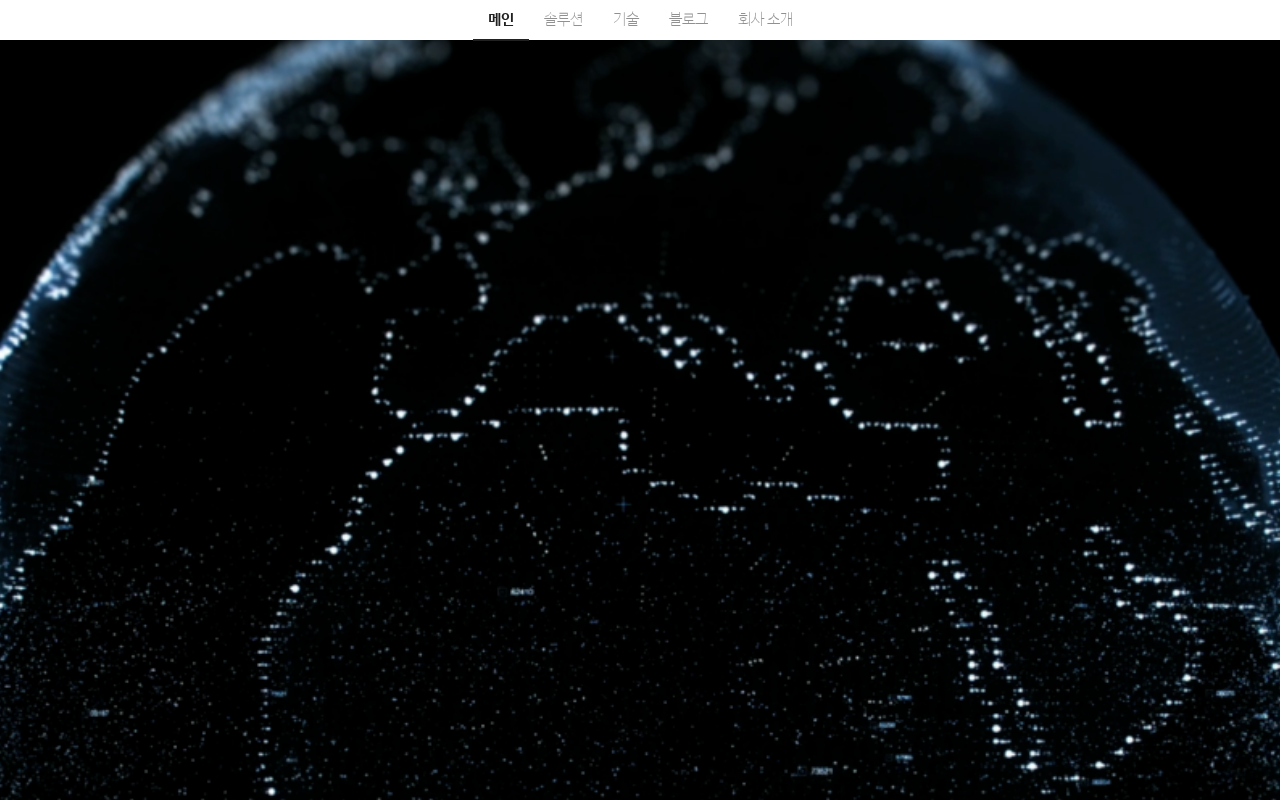Go to the 기술 navigation tab

click(626, 19)
